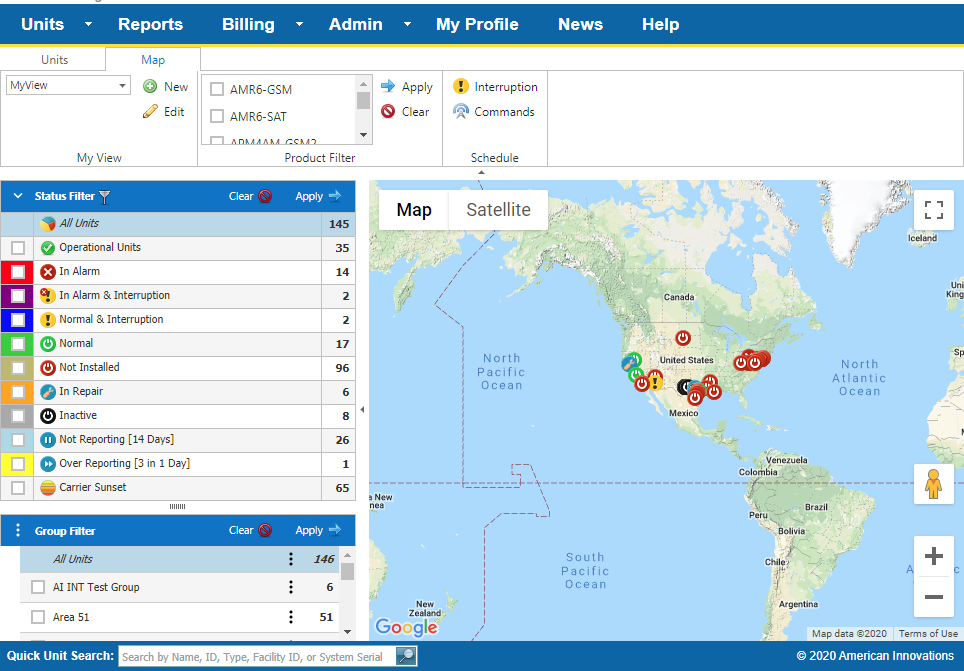964x671 pixels.
Task: Click the New button to create a view
Action: point(165,86)
